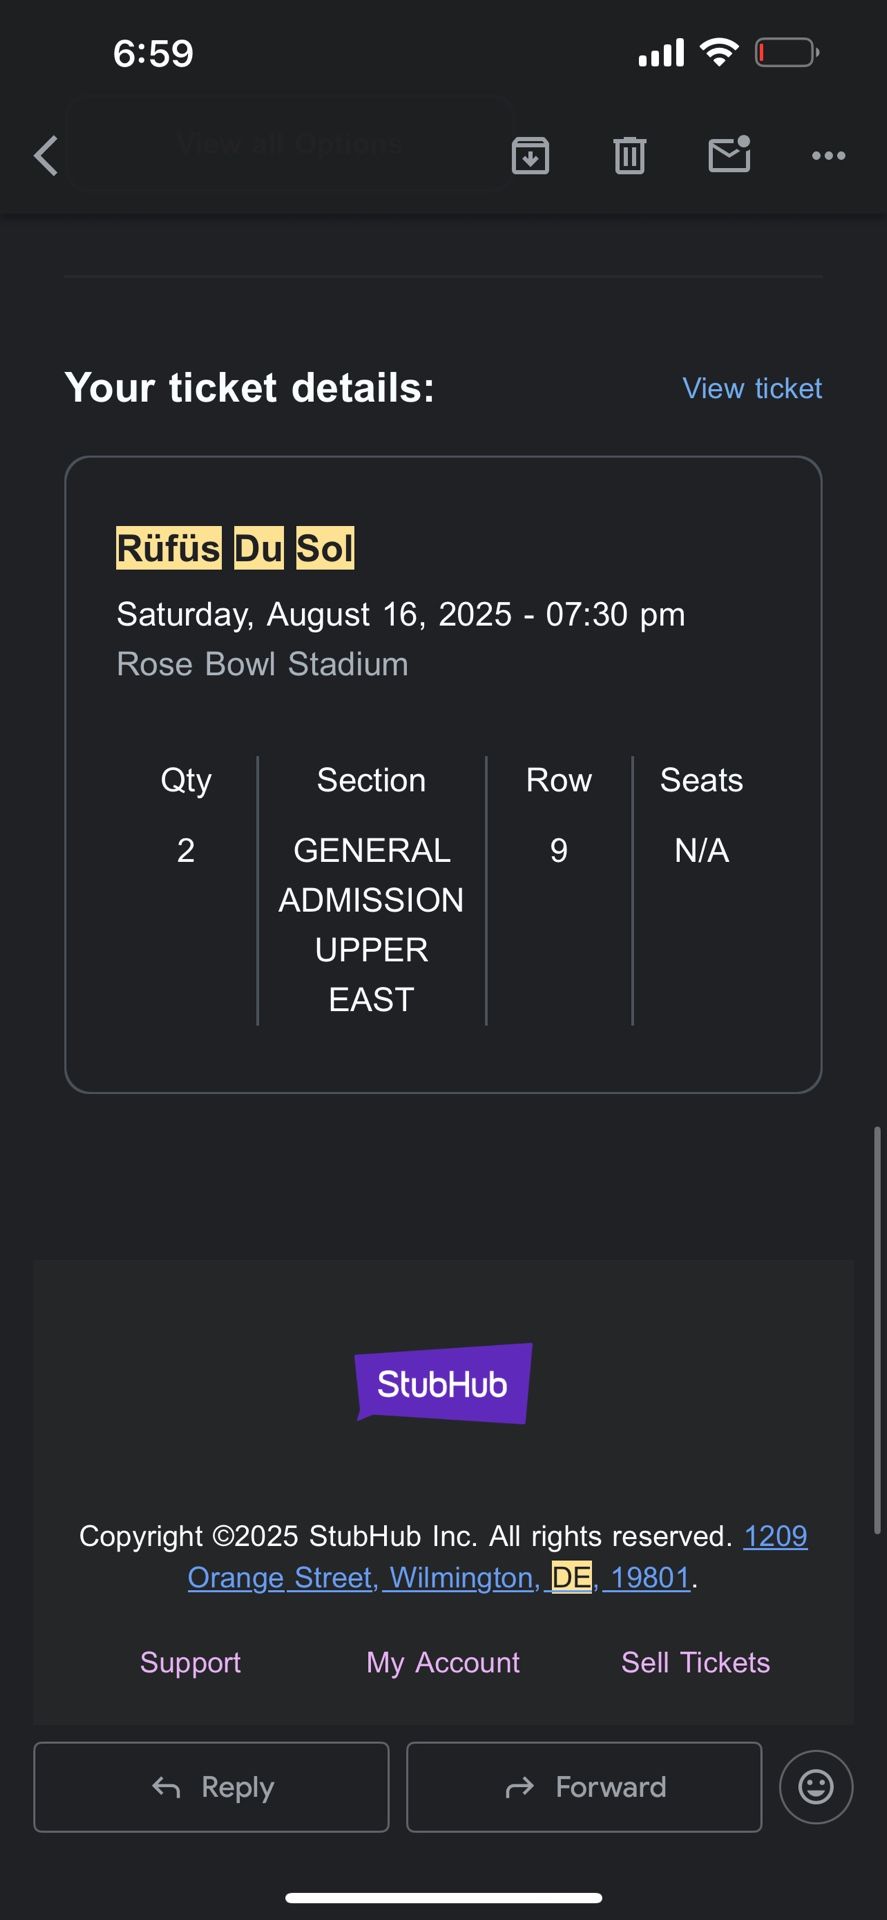Image resolution: width=887 pixels, height=1920 pixels.
Task: Reply to this email
Action: 211,1787
